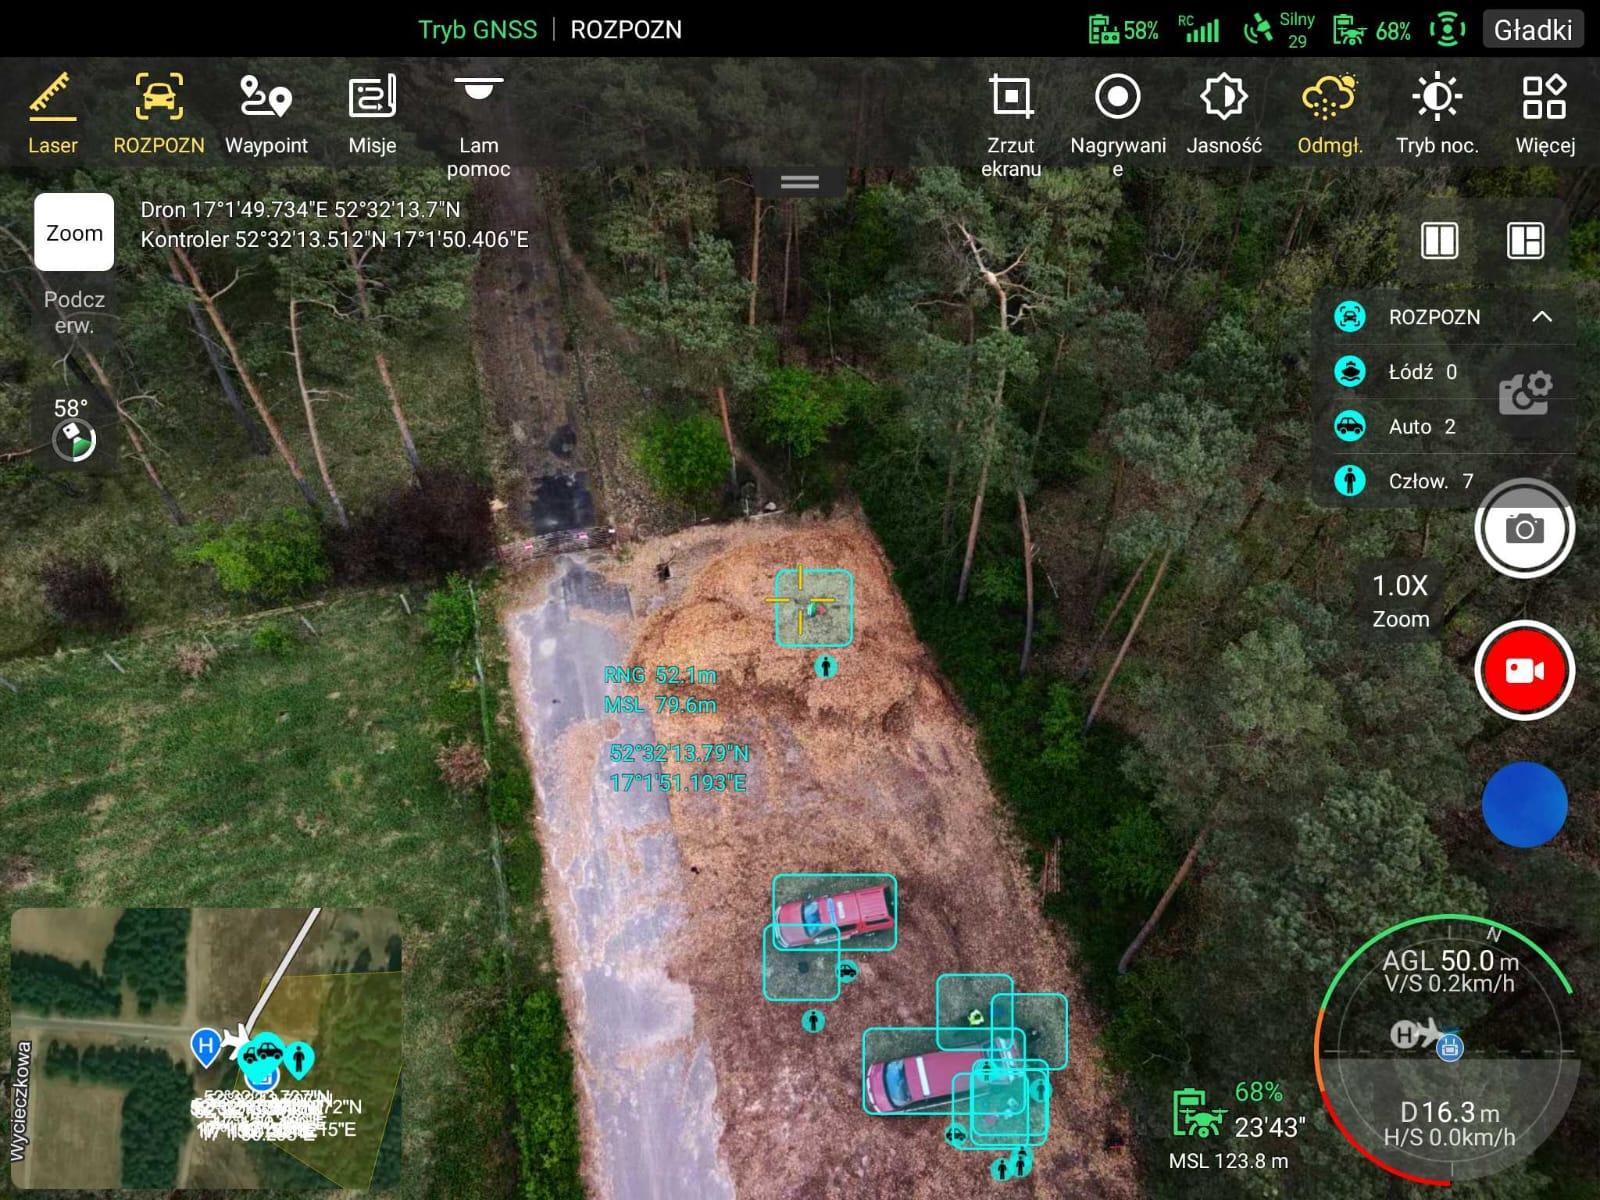The width and height of the screenshot is (1600, 1200).
Task: Open Jasność brightness setting
Action: pos(1224,114)
